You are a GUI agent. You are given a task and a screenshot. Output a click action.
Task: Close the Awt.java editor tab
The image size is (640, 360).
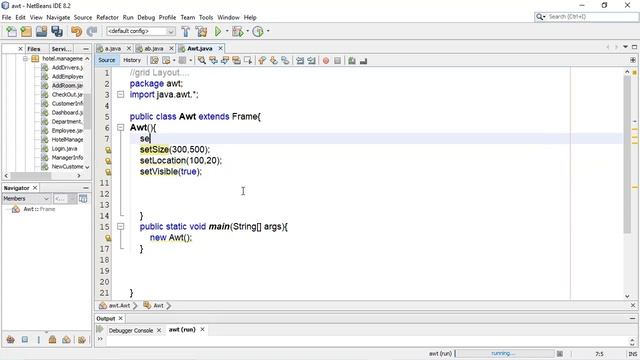220,48
